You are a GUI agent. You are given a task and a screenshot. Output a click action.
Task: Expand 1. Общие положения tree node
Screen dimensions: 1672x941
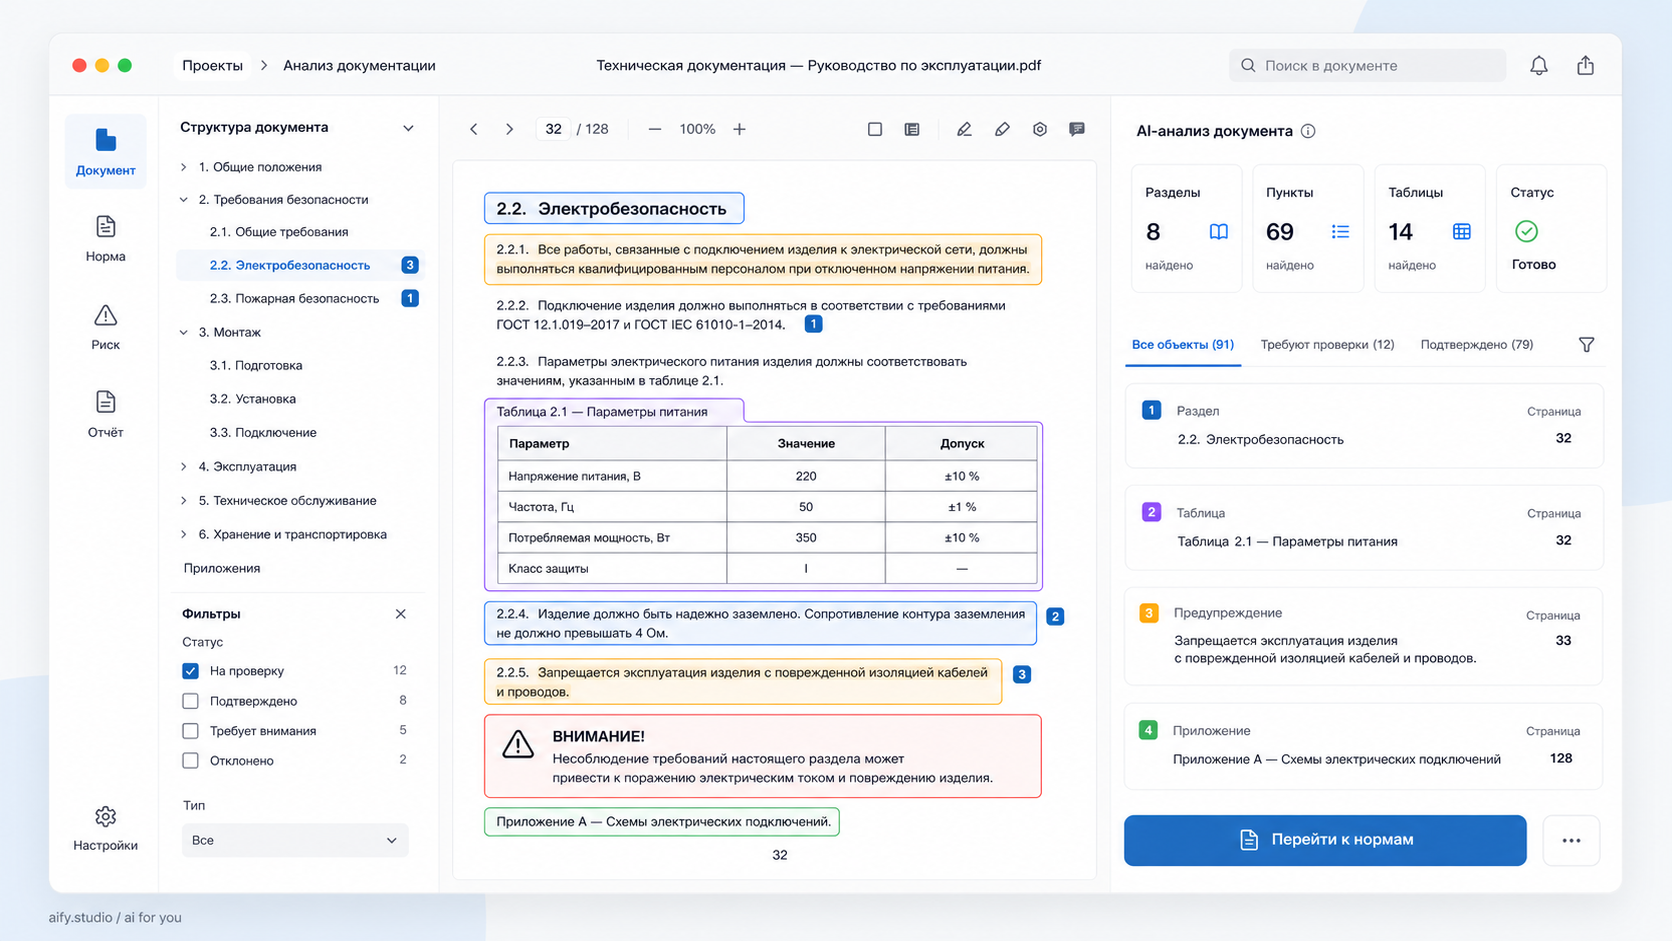pos(184,167)
